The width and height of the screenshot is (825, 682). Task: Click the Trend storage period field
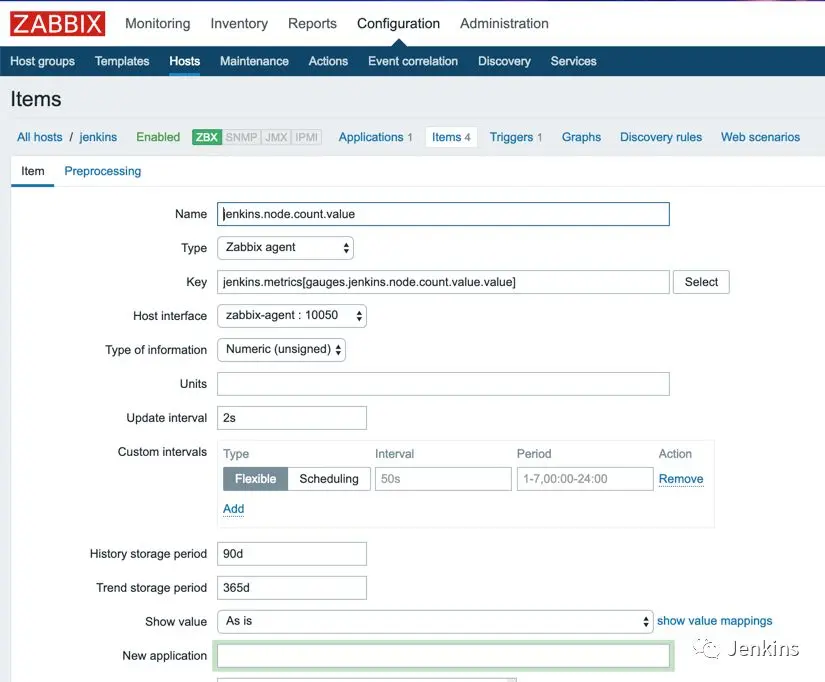pyautogui.click(x=291, y=588)
